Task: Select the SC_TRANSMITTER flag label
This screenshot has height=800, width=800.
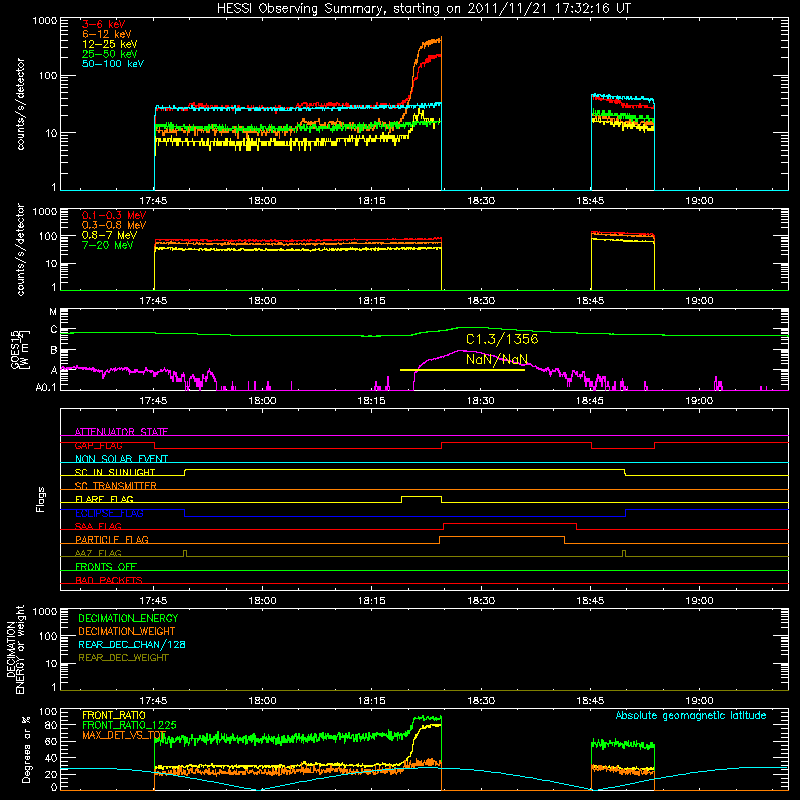Action: (116, 486)
